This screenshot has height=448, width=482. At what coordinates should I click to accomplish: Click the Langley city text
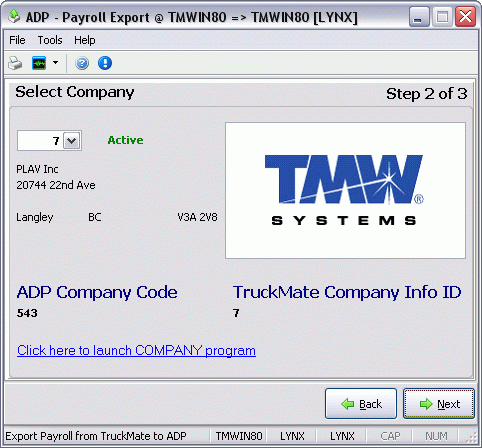click(x=35, y=217)
